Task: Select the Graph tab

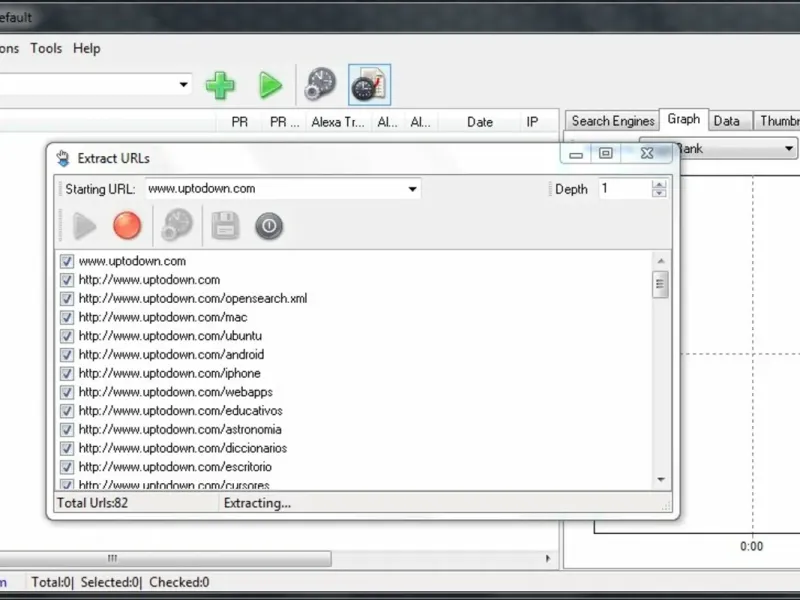Action: [684, 119]
